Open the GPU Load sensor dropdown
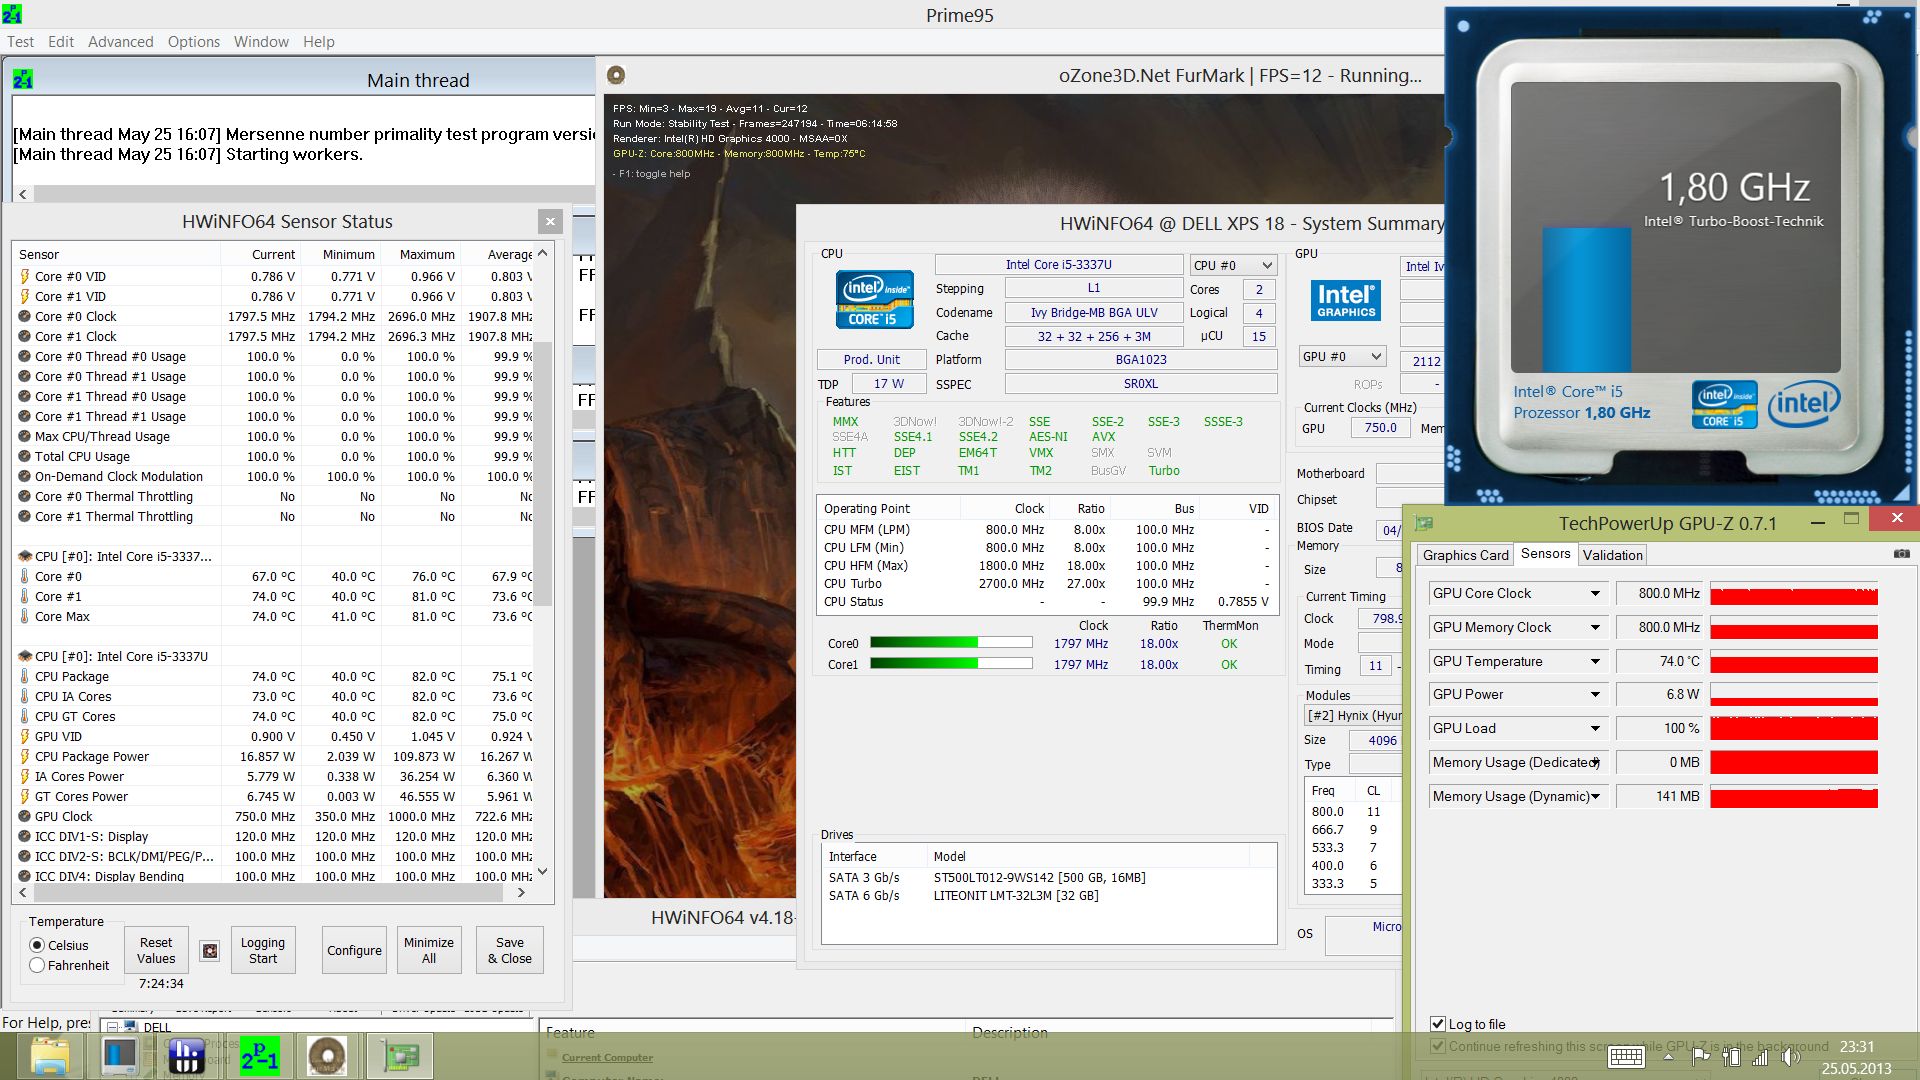Viewport: 1920px width, 1080px height. point(1595,728)
